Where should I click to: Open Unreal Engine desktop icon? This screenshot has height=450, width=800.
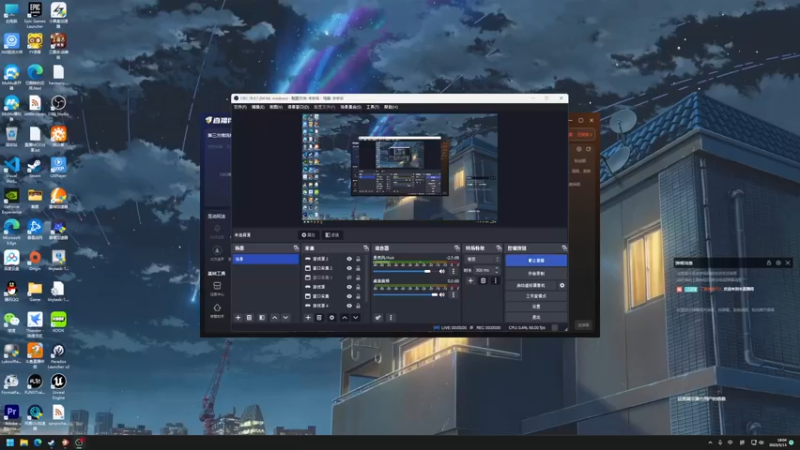[58, 386]
